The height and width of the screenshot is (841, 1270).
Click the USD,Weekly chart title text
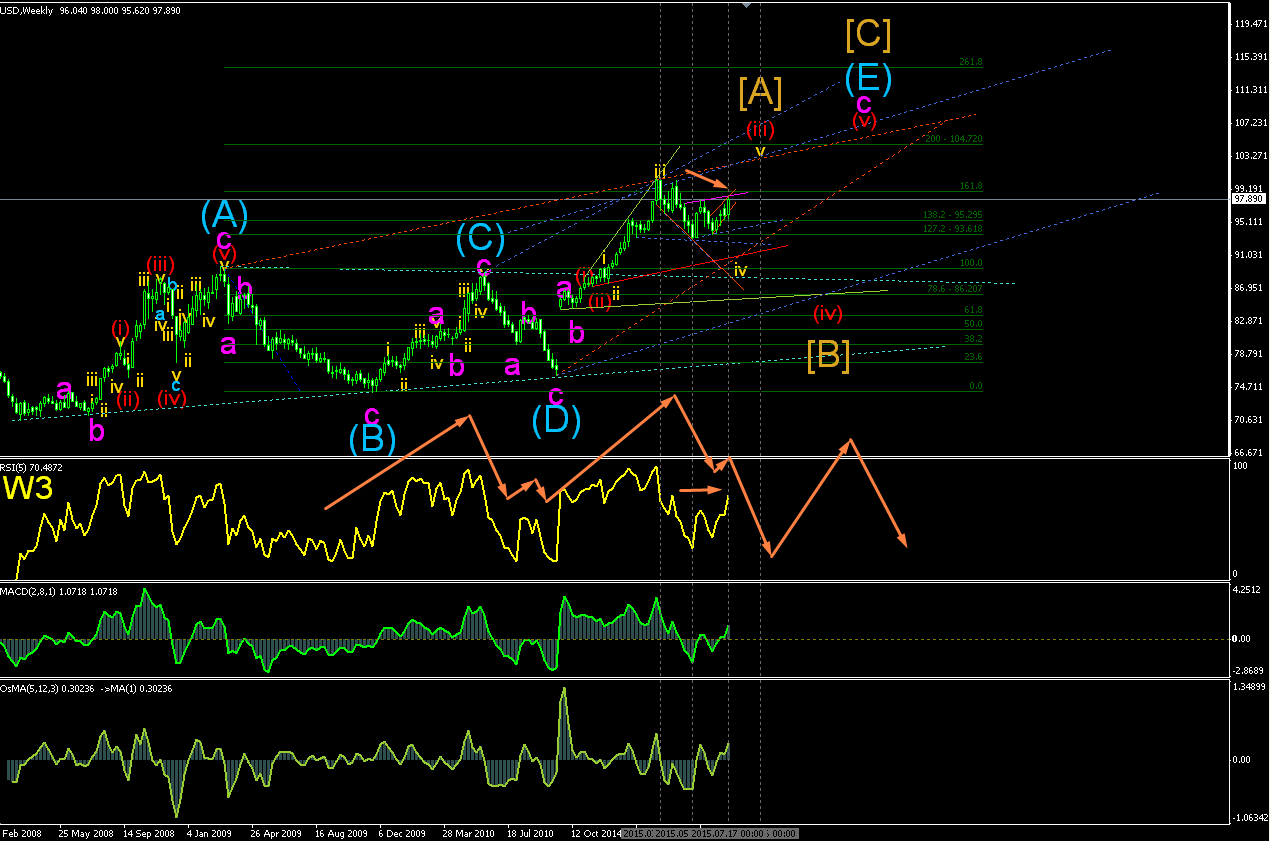pos(27,9)
